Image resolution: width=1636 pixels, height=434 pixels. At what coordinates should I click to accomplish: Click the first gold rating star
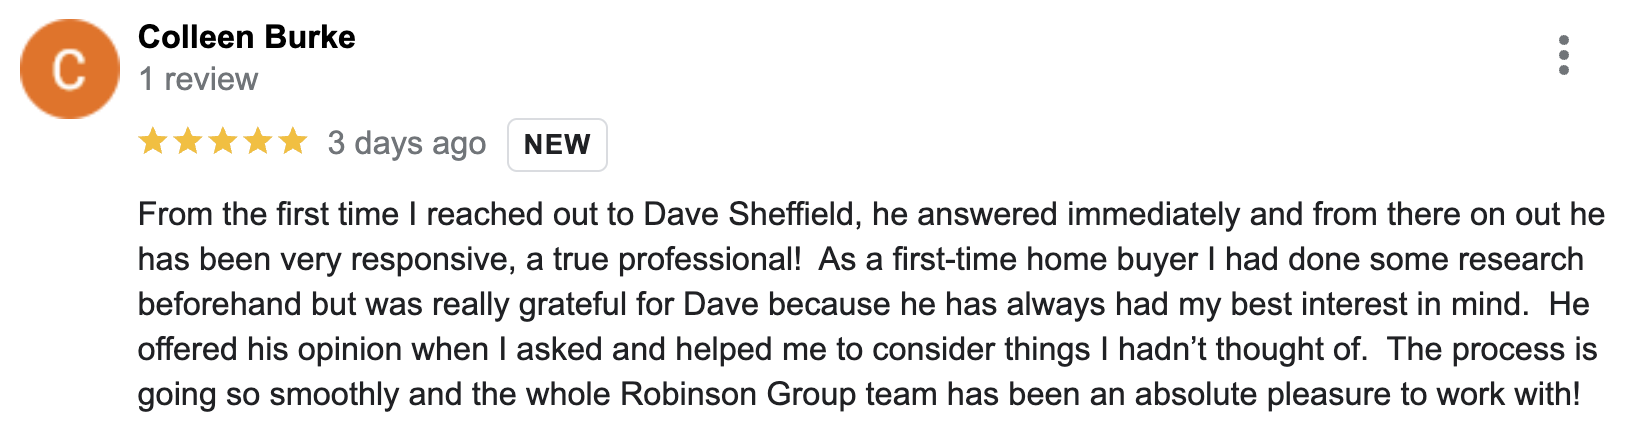[153, 142]
